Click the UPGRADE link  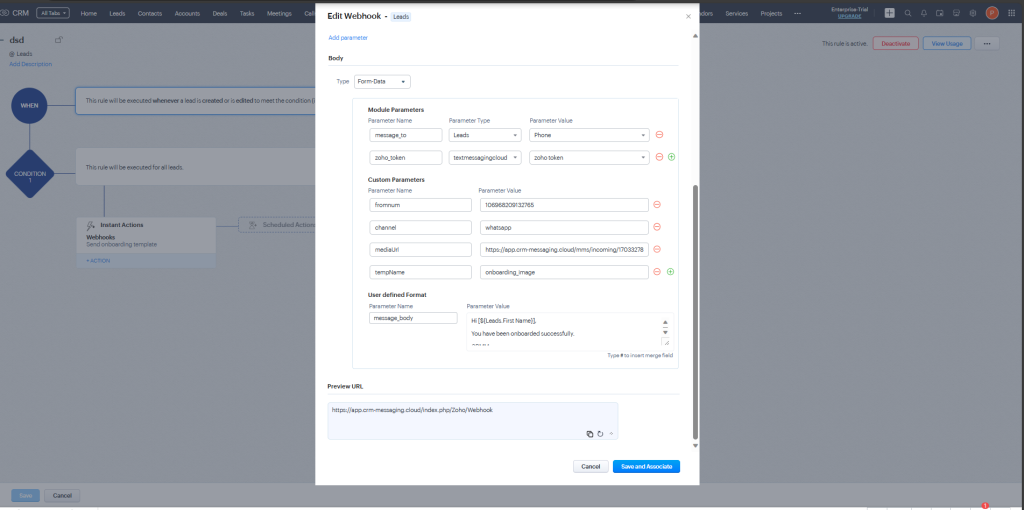849,16
